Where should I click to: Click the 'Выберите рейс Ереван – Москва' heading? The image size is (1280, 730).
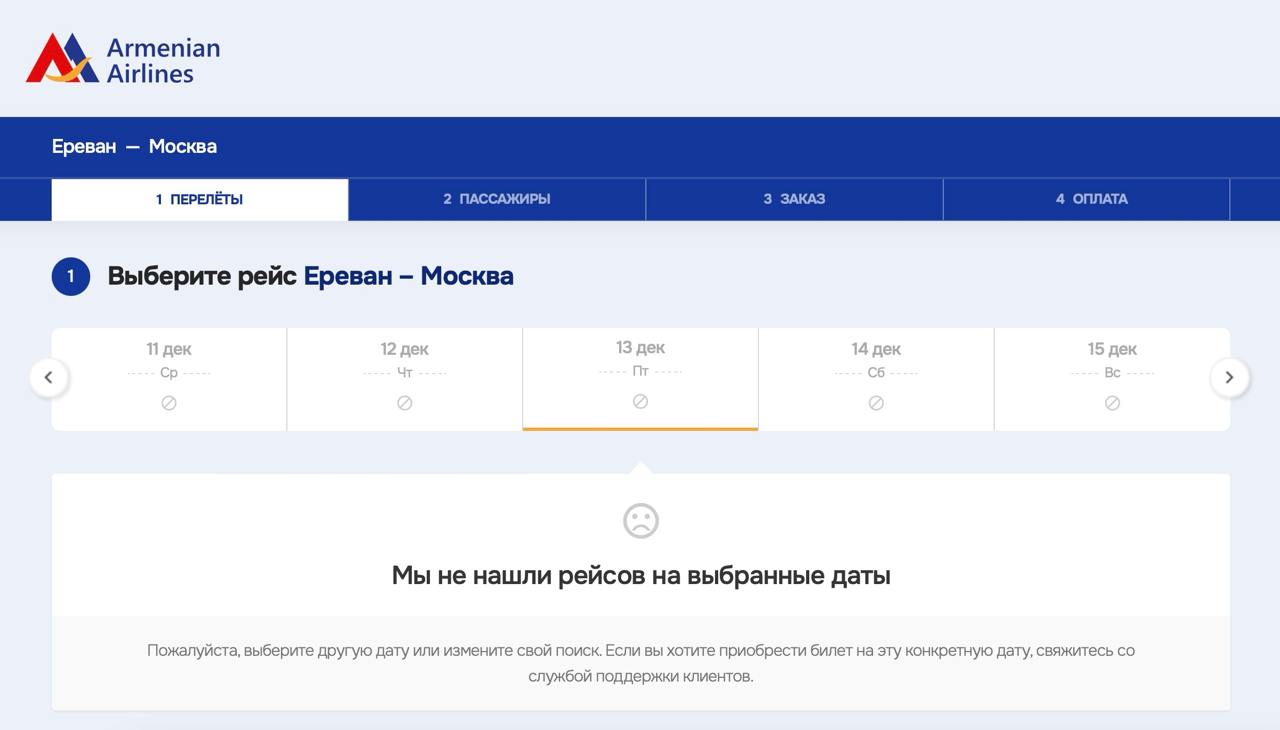310,276
